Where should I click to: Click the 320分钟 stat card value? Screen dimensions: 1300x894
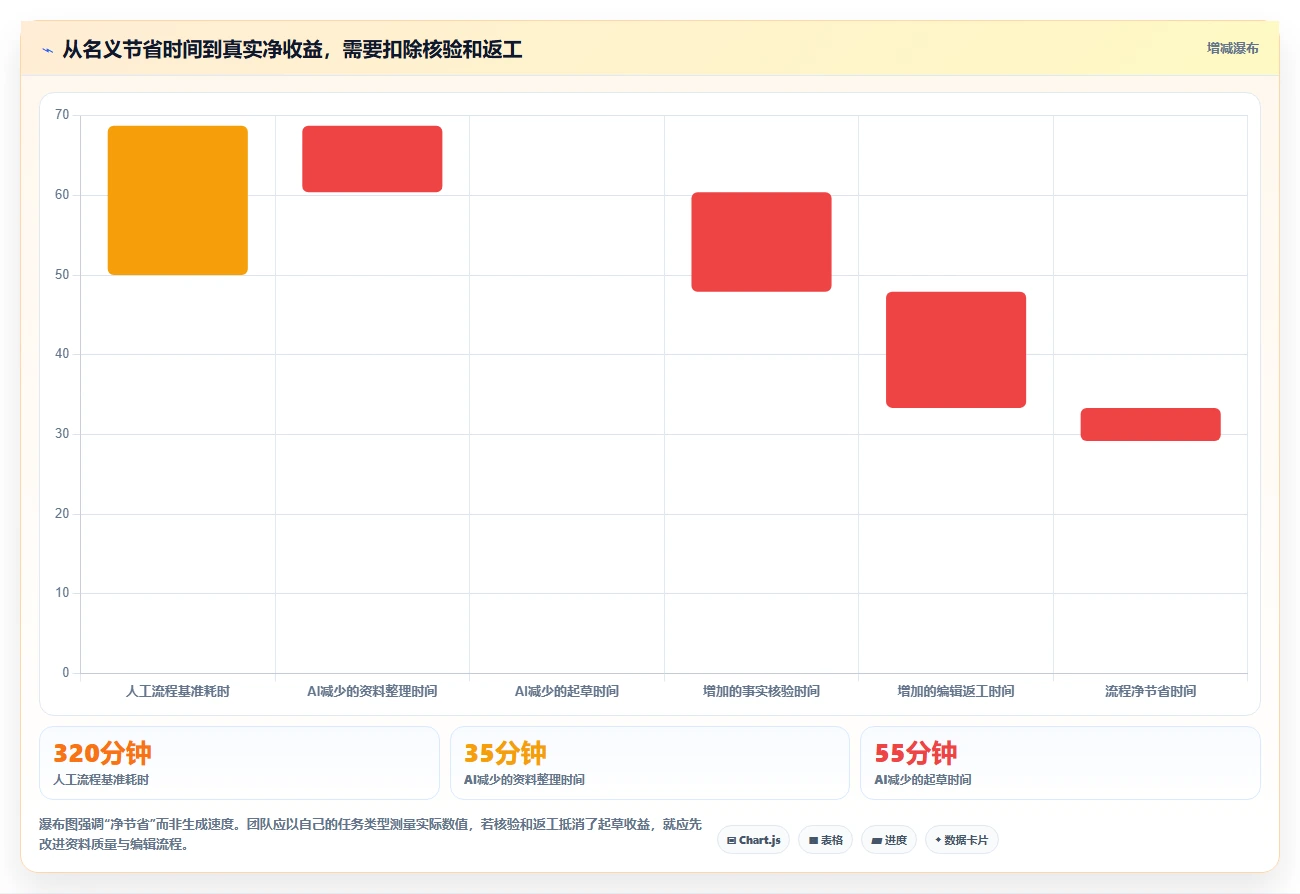[x=102, y=753]
